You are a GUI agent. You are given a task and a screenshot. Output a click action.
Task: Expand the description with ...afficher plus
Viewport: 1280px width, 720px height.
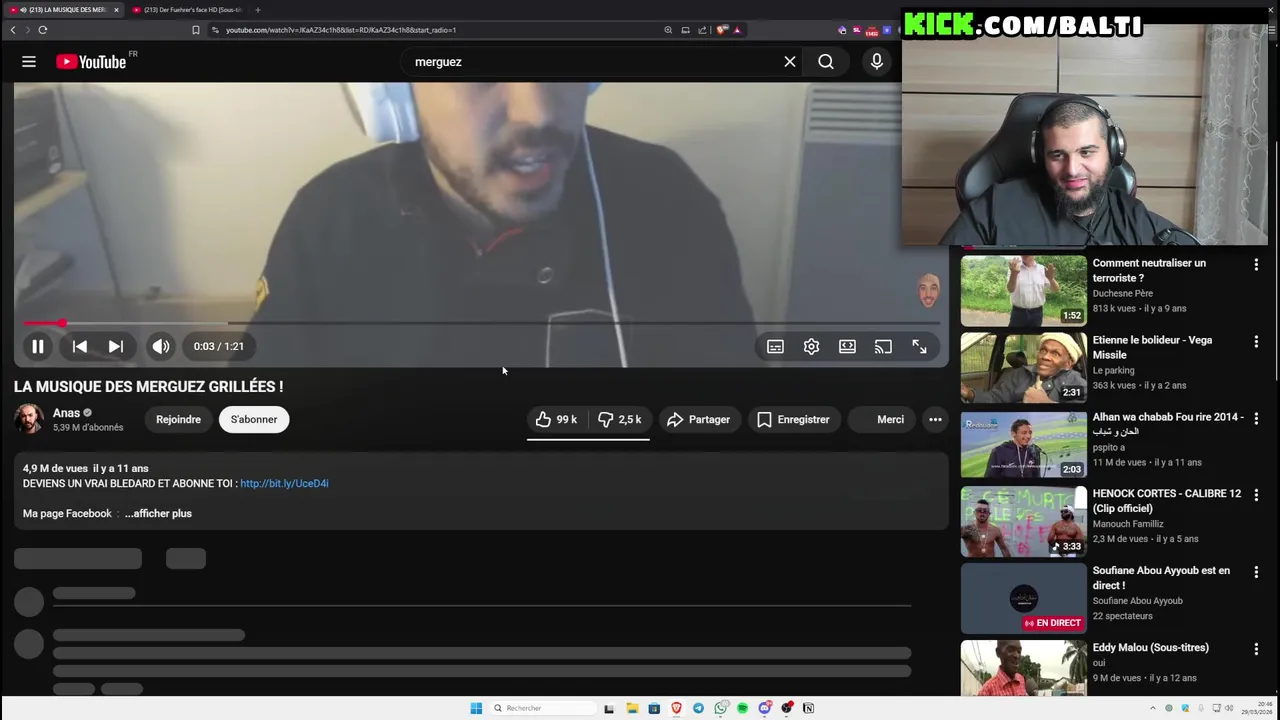click(158, 514)
